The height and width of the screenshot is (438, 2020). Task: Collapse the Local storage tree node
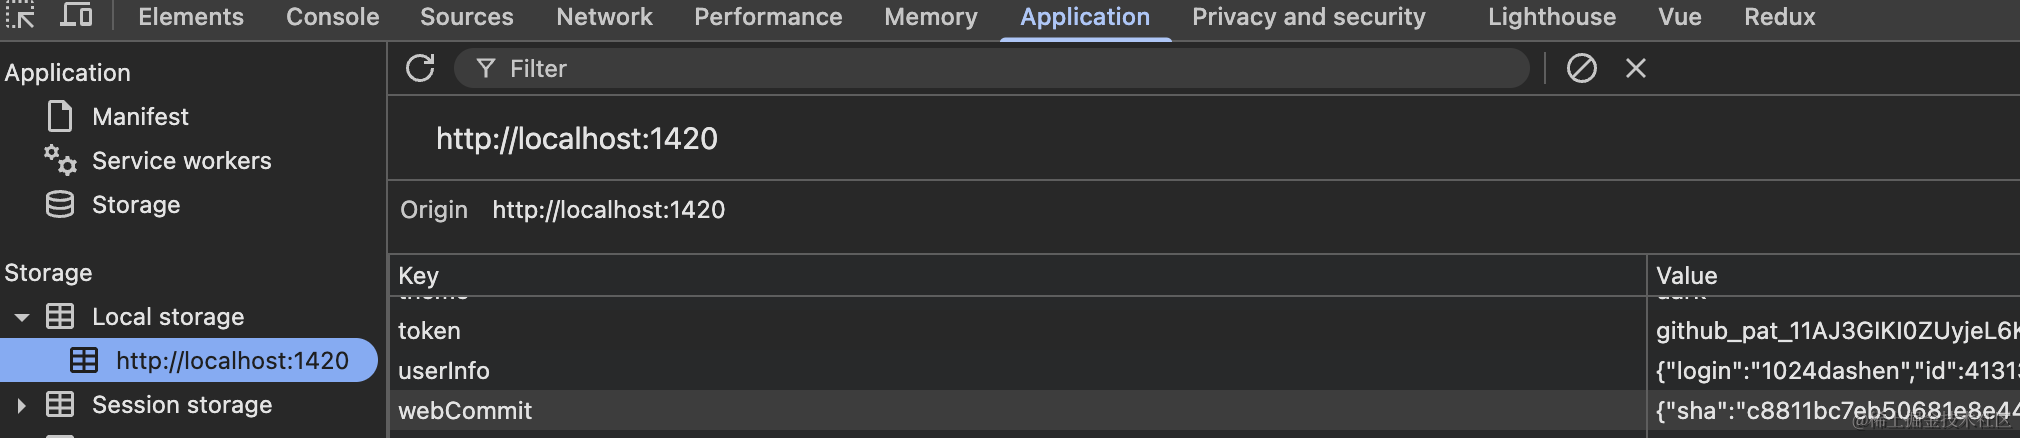point(21,317)
